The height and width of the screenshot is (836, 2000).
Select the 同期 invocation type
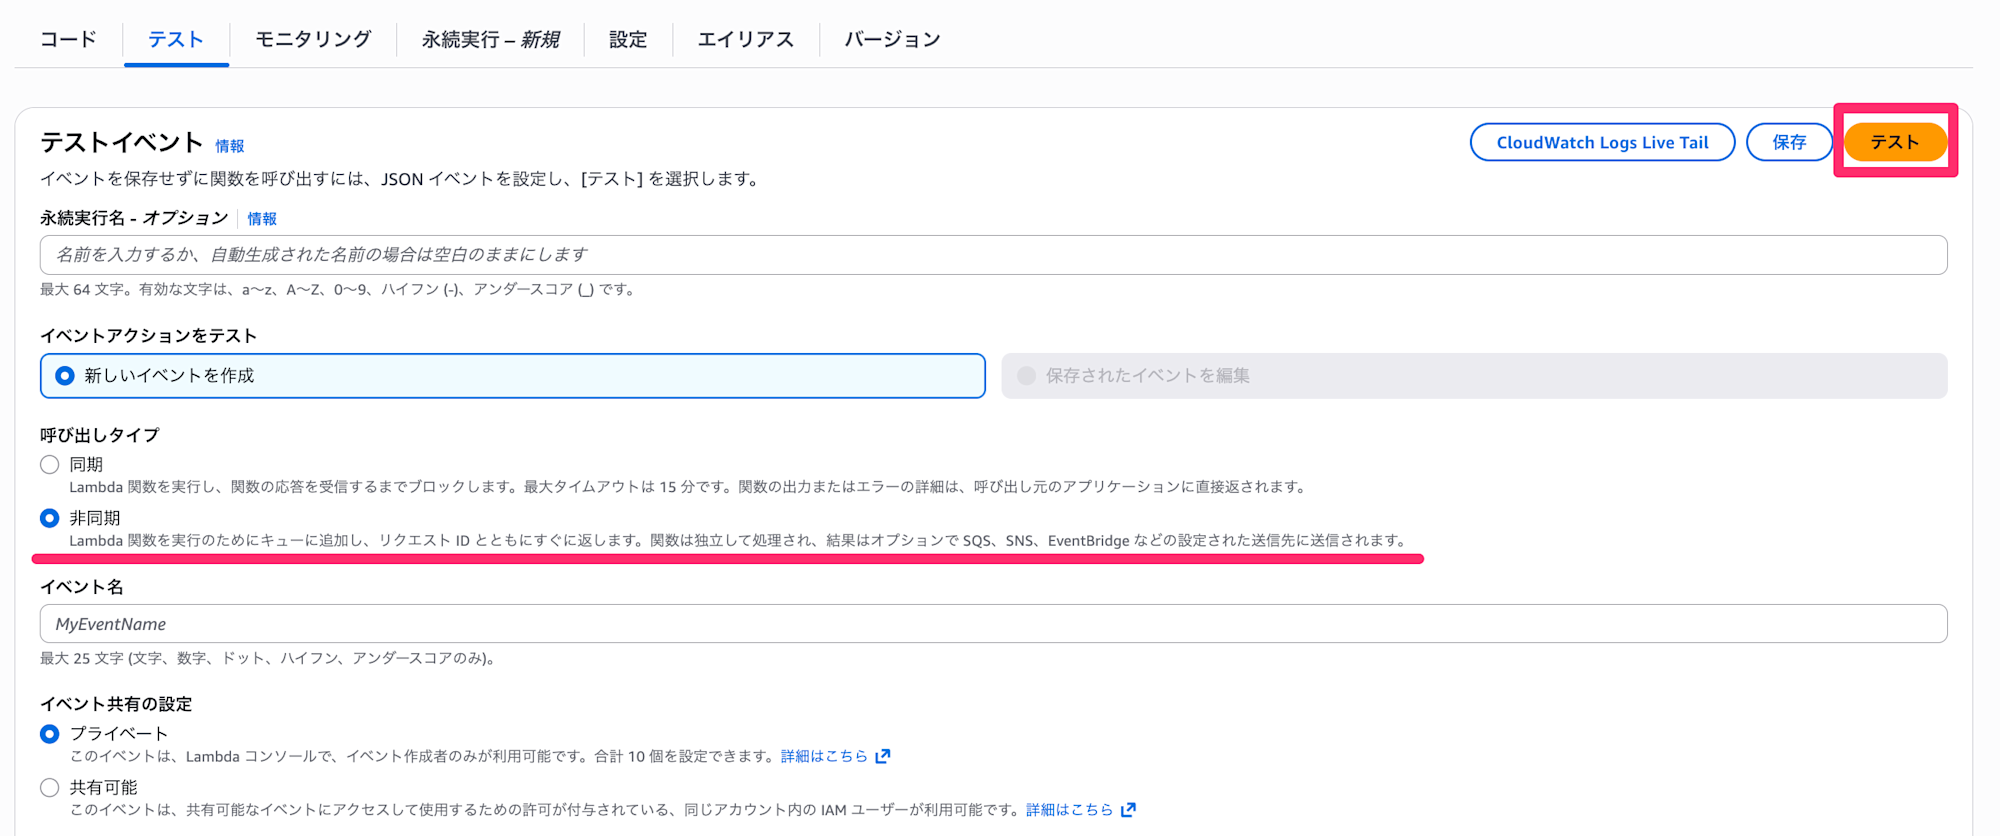coord(50,465)
